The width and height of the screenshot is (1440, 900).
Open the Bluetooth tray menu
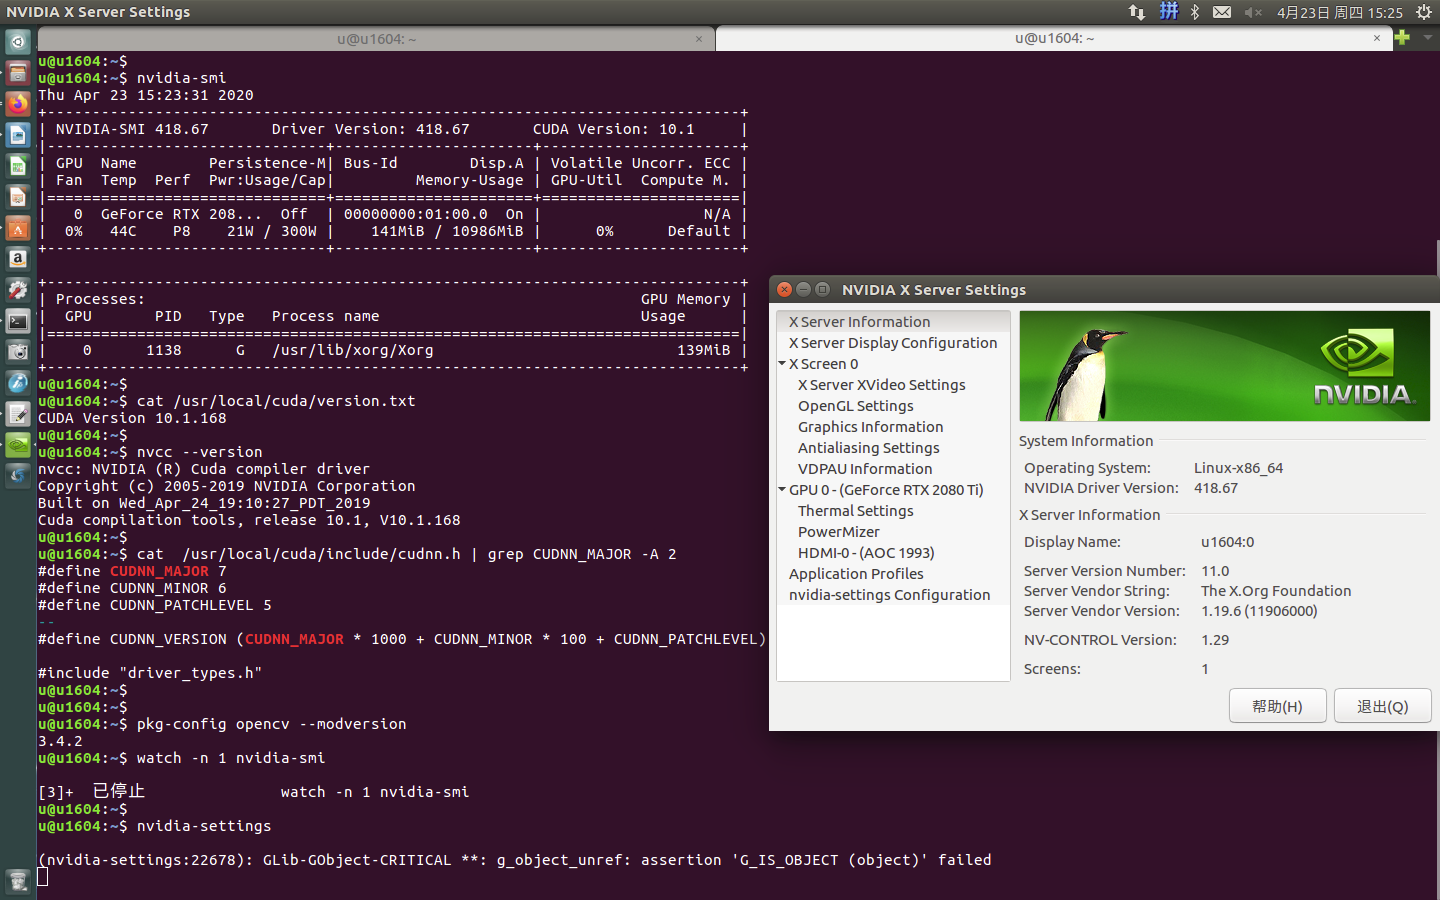1195,12
